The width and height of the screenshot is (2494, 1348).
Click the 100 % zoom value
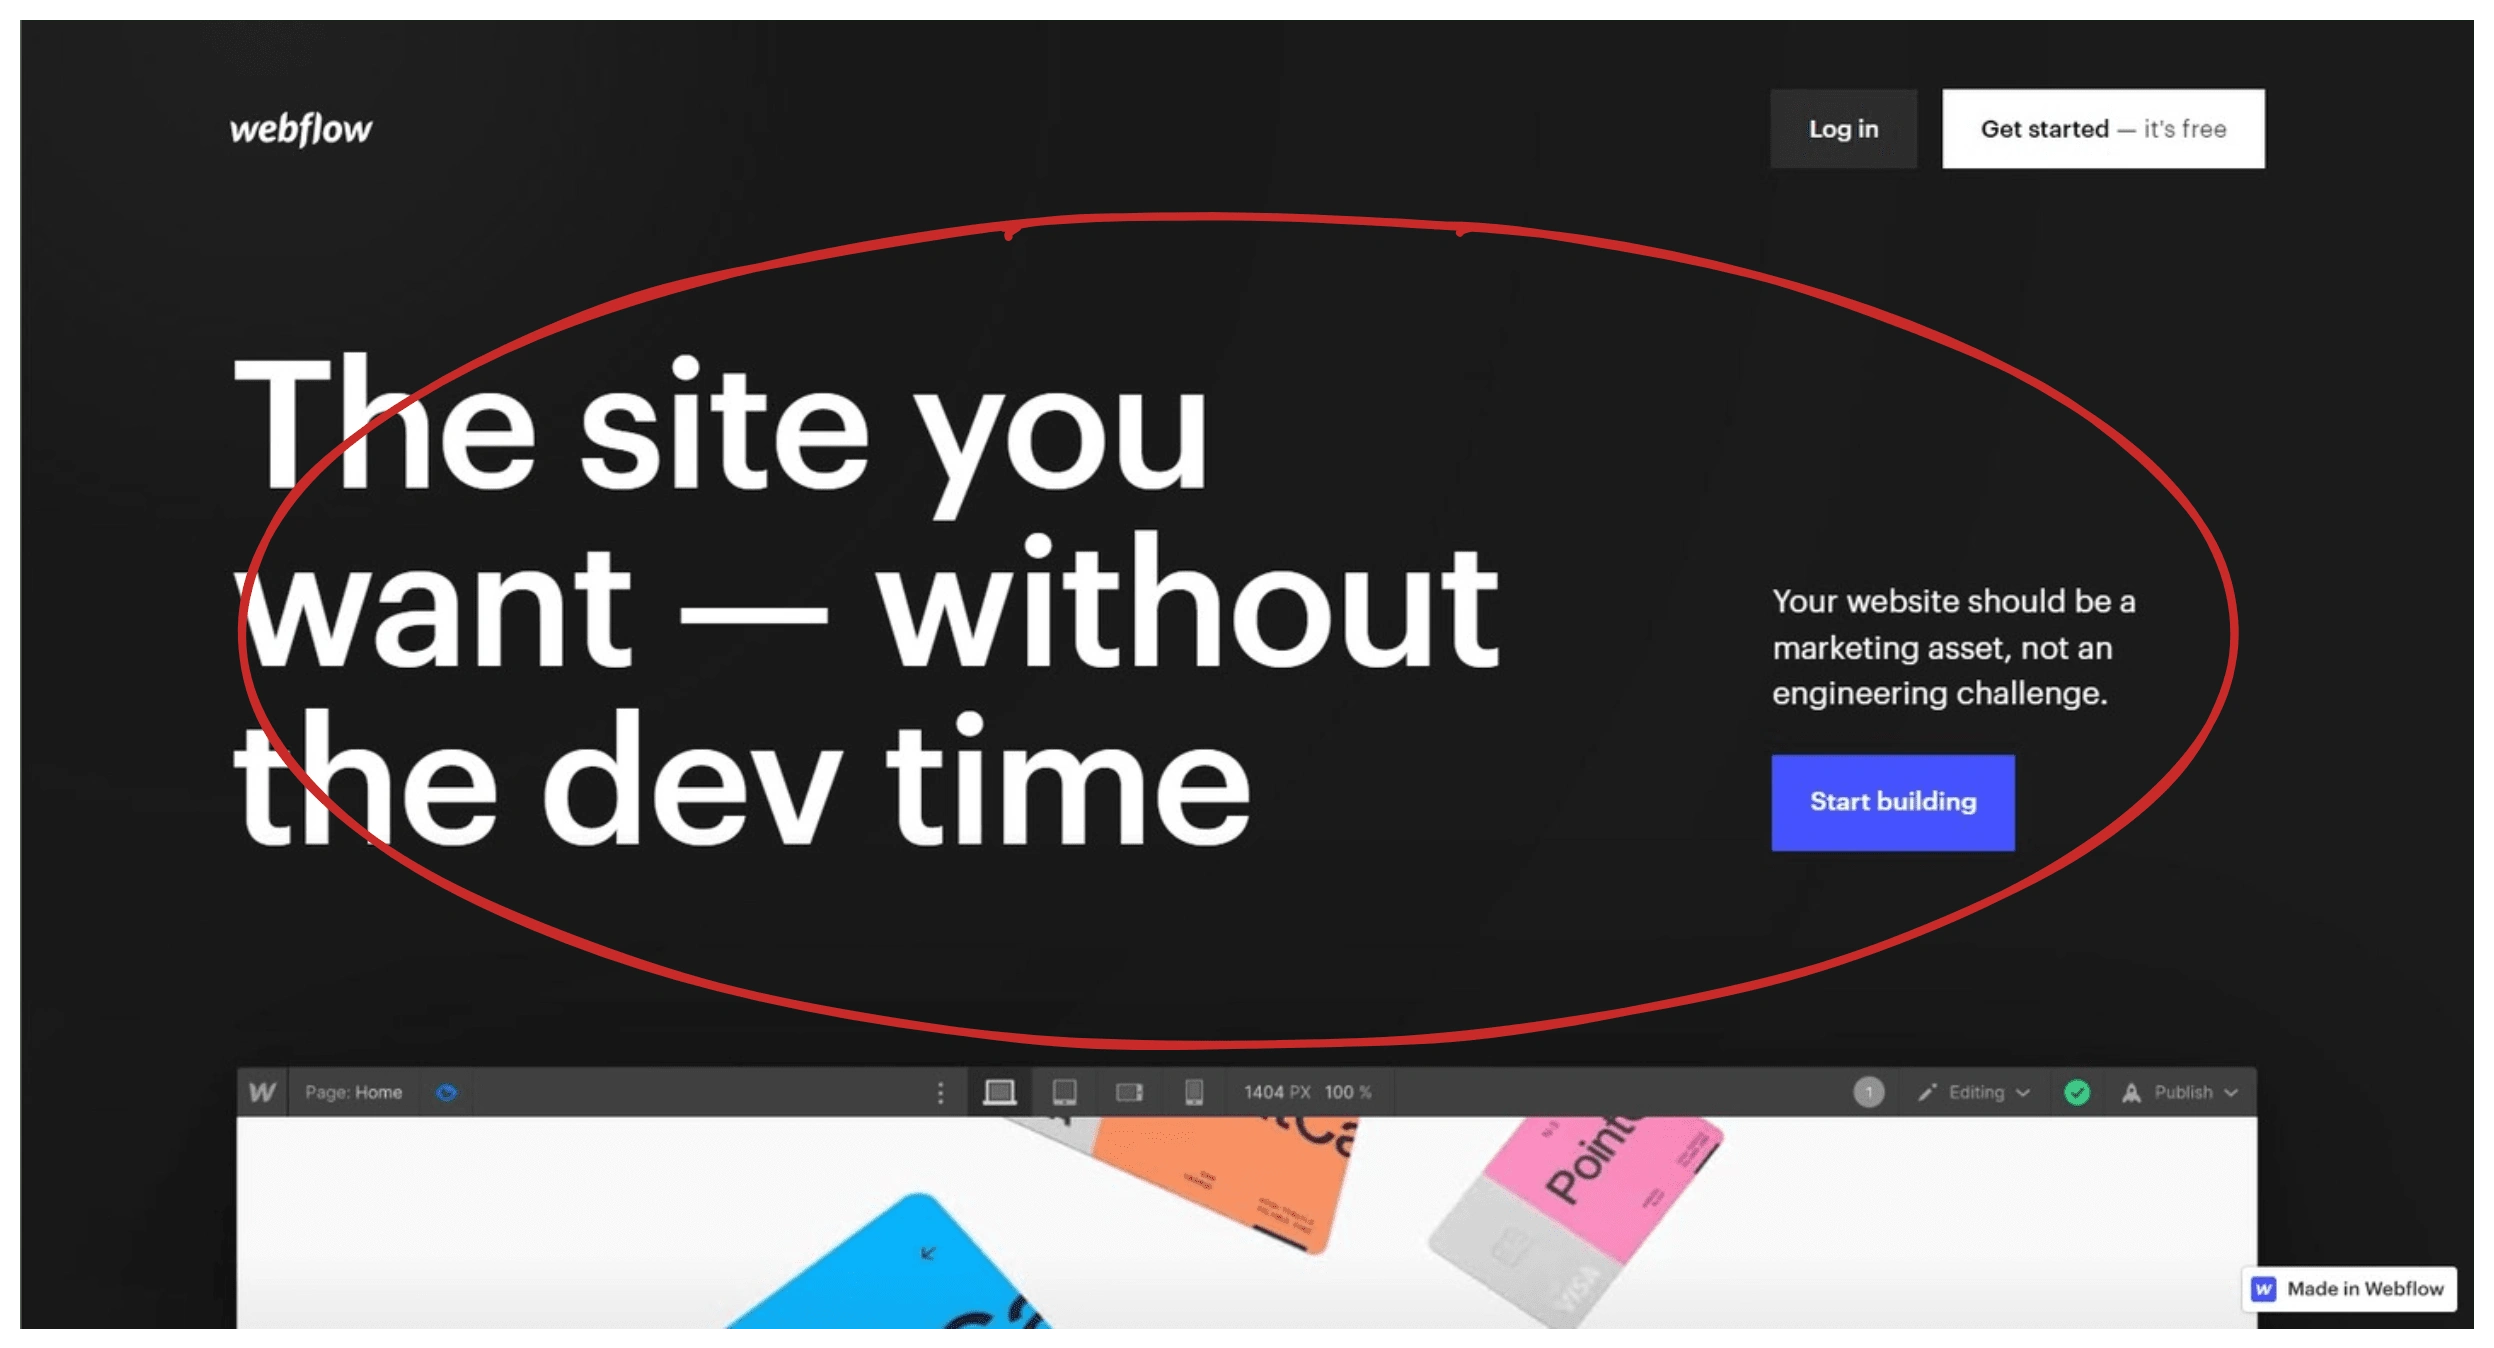point(1347,1092)
